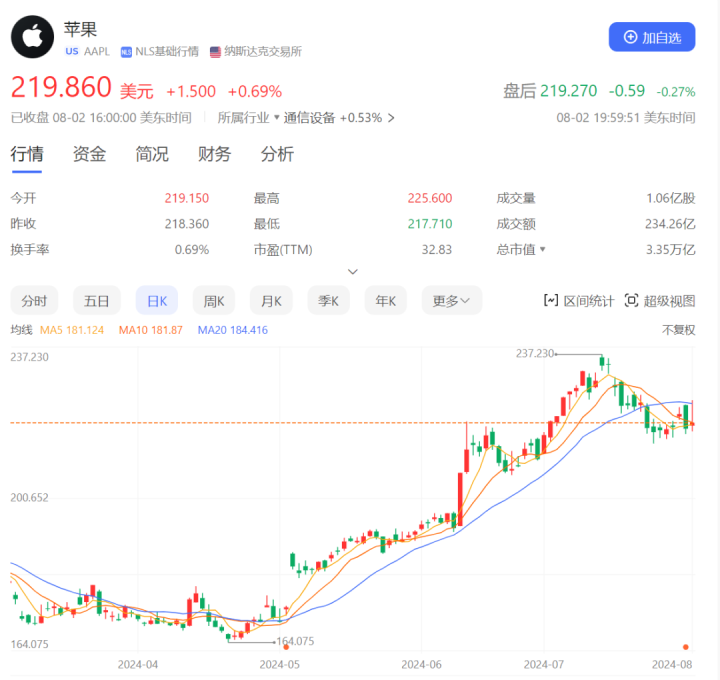Viewport: 720px width, 680px height.
Task: Click the 237.230 high price annotation
Action: pyautogui.click(x=535, y=354)
